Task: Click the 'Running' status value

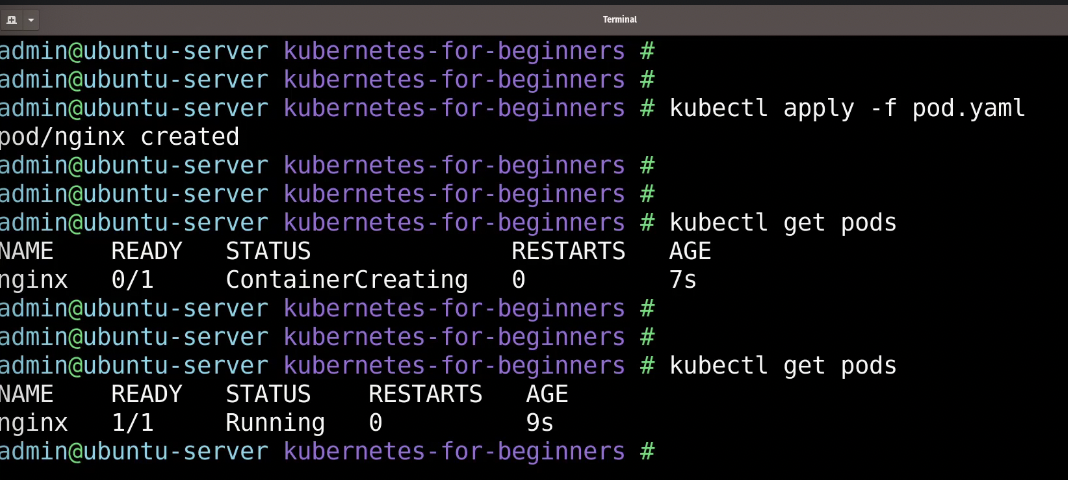Action: [x=275, y=423]
